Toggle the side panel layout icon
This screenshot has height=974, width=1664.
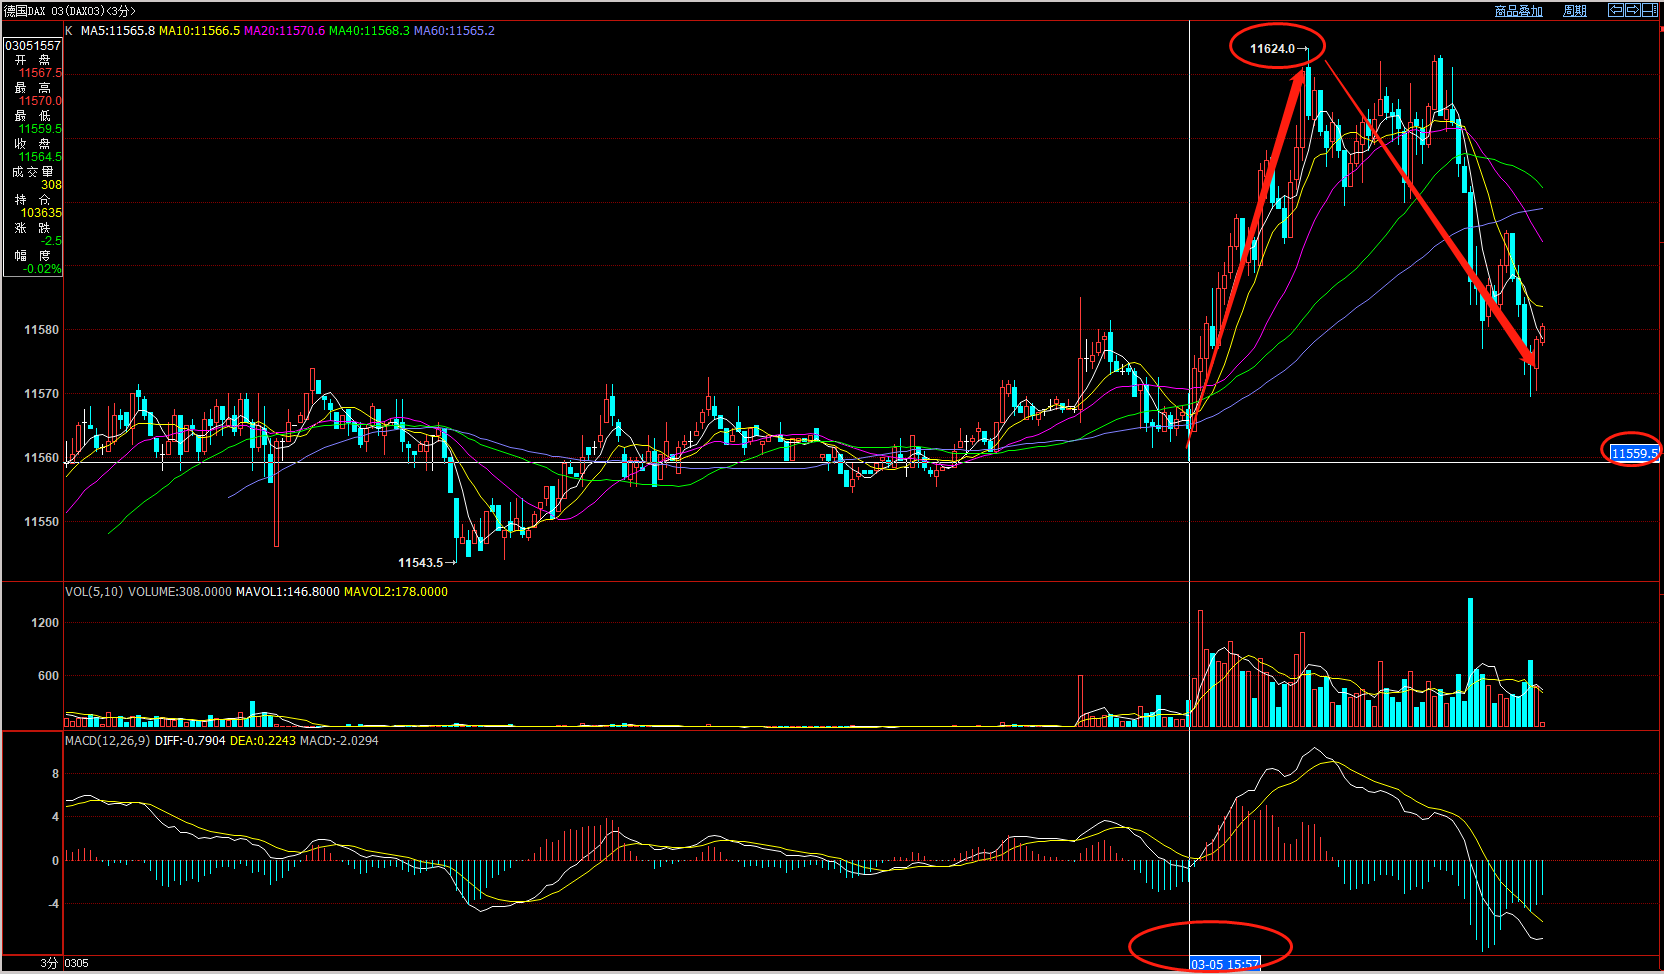pos(1649,10)
